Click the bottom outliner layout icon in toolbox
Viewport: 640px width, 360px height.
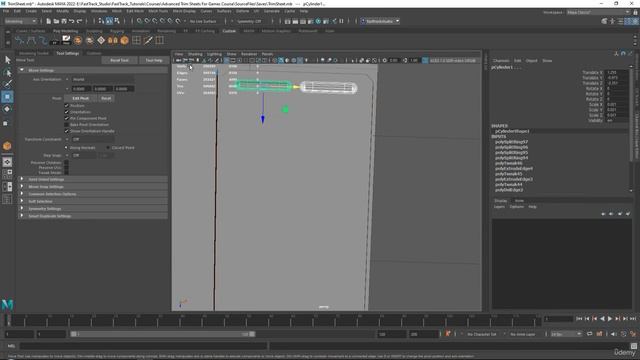(7, 199)
